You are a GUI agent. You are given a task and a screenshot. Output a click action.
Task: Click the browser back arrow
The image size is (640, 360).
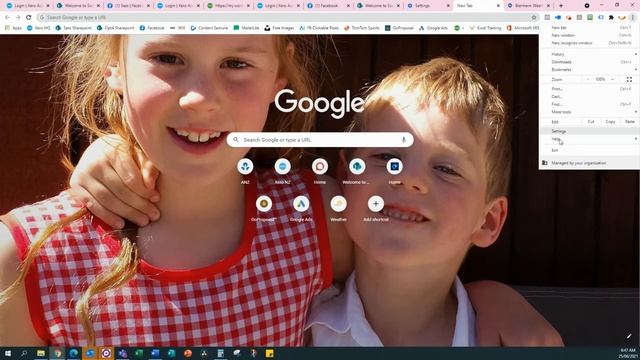[7, 18]
